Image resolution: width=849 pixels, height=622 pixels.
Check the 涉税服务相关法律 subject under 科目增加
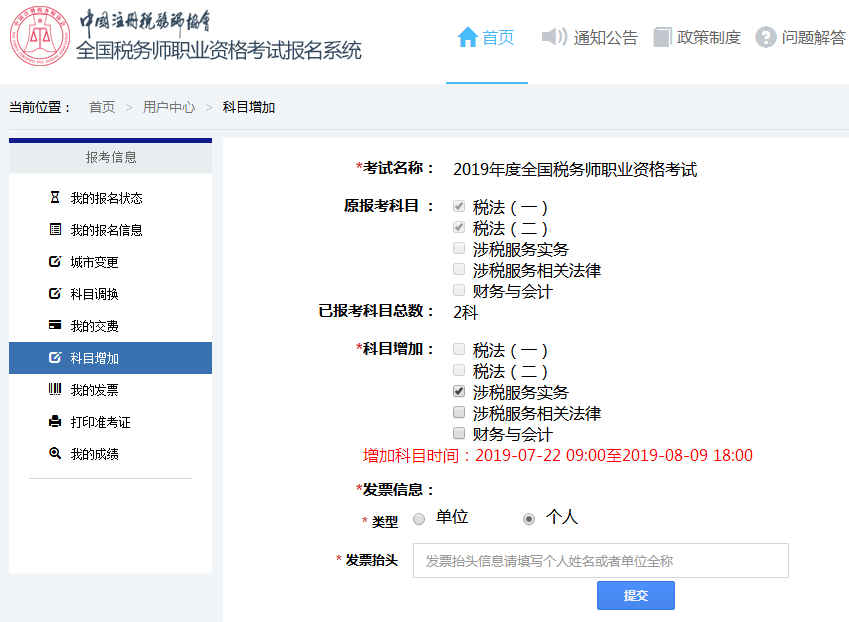(458, 412)
